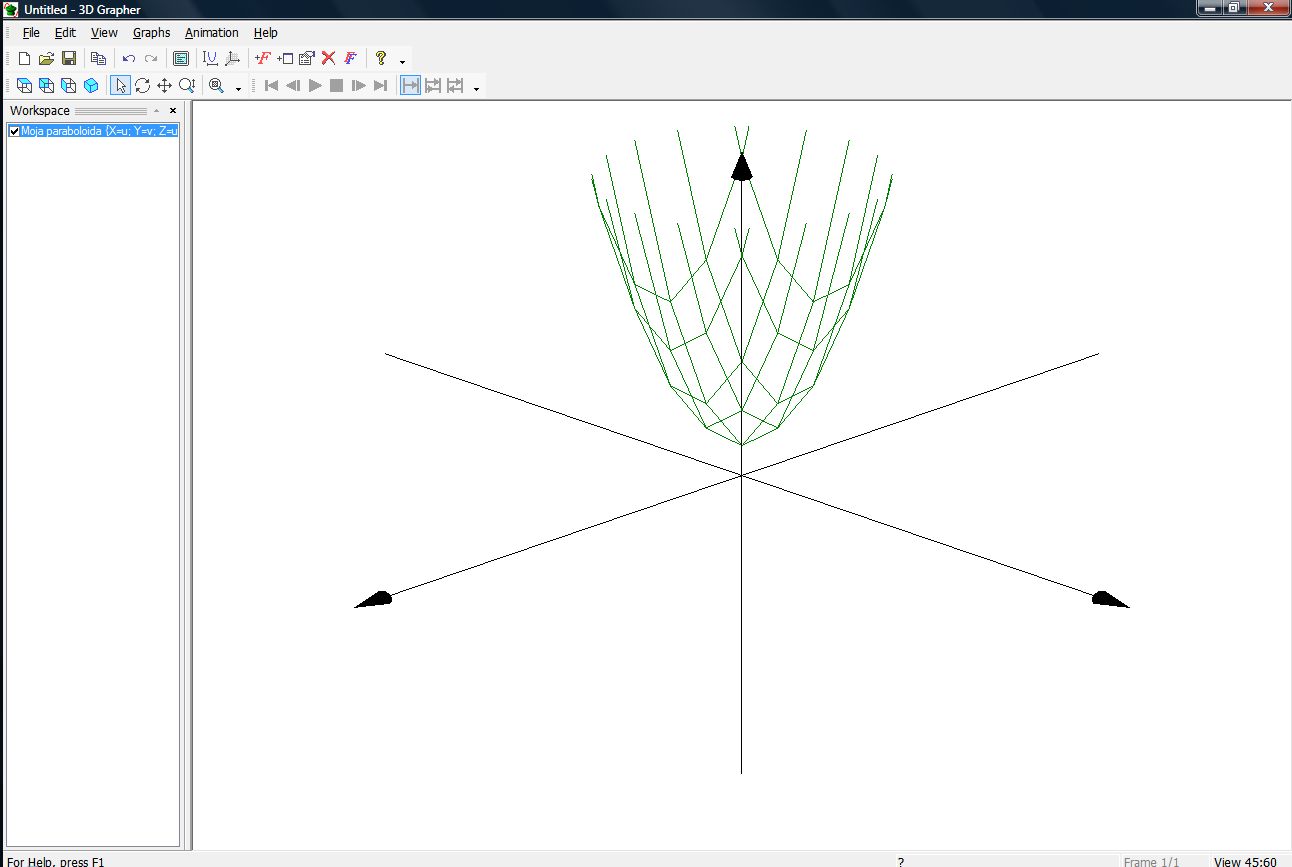Collapse Workspace panel with small triangle

(x=156, y=111)
